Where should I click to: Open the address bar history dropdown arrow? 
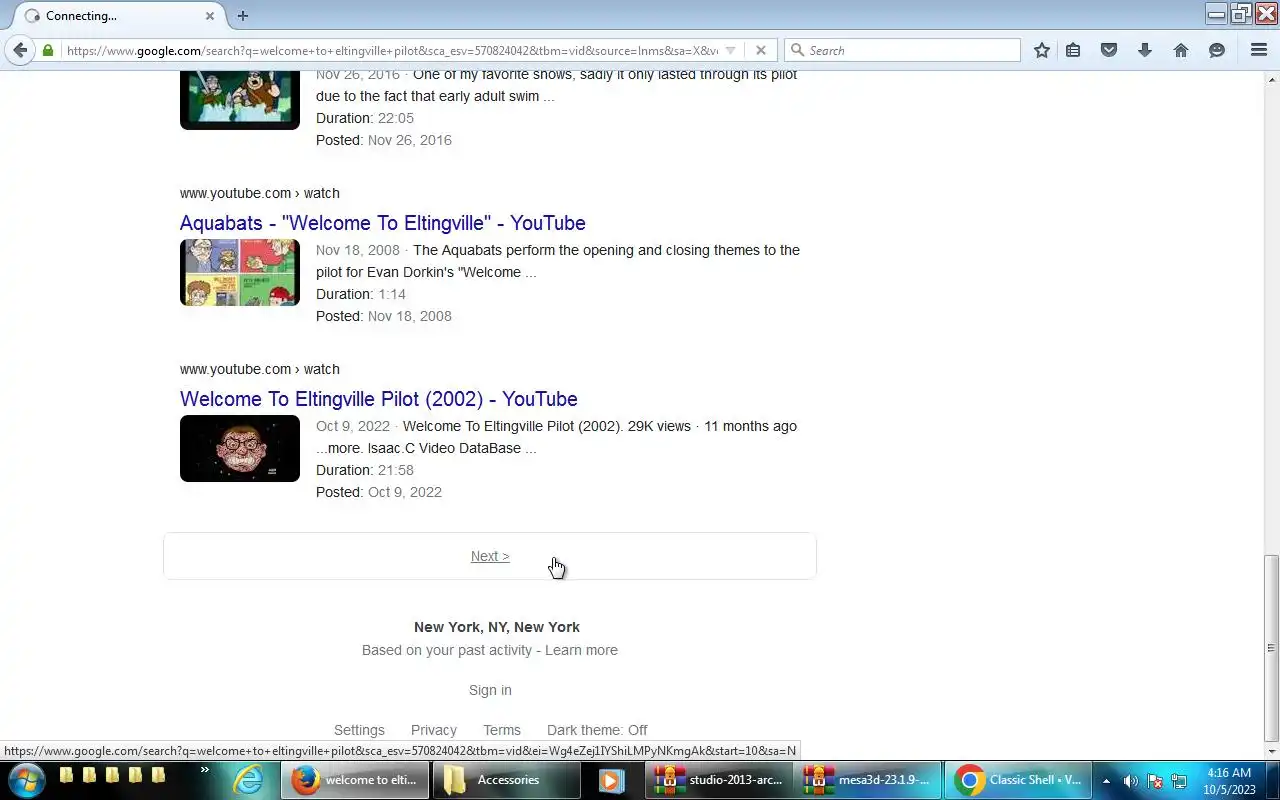click(x=731, y=50)
